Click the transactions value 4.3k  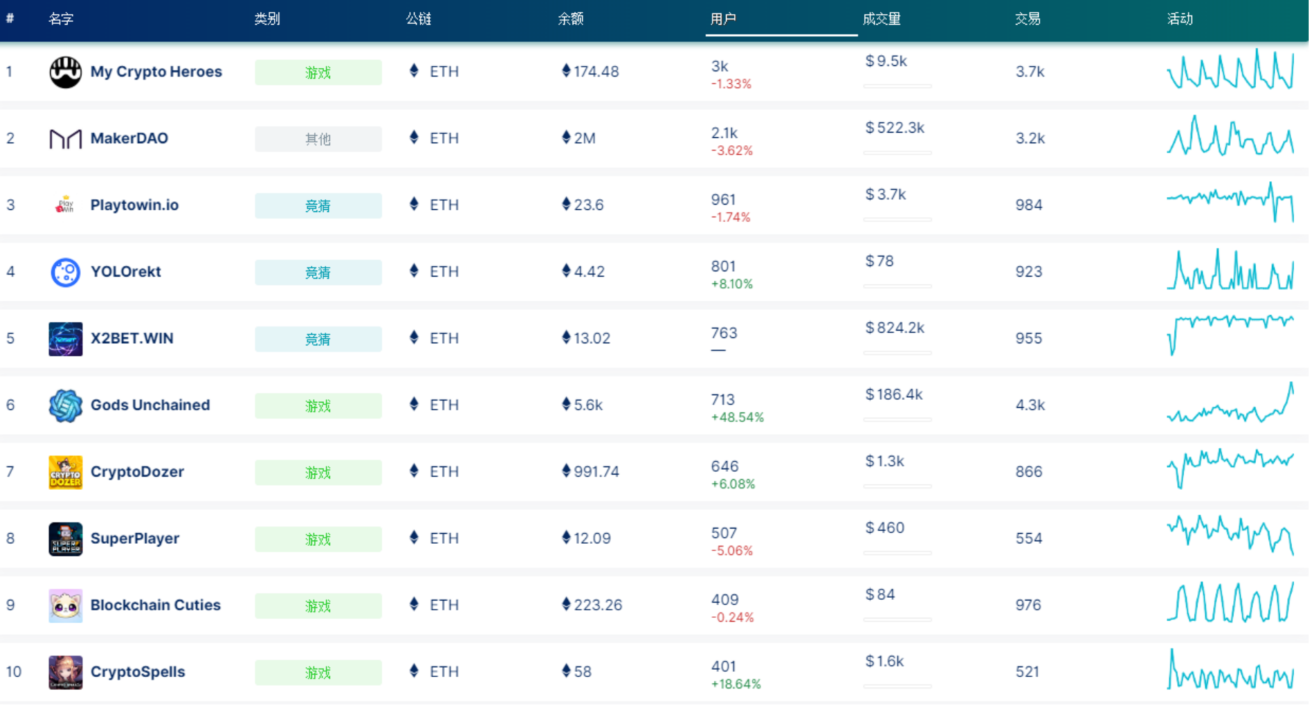(1030, 405)
